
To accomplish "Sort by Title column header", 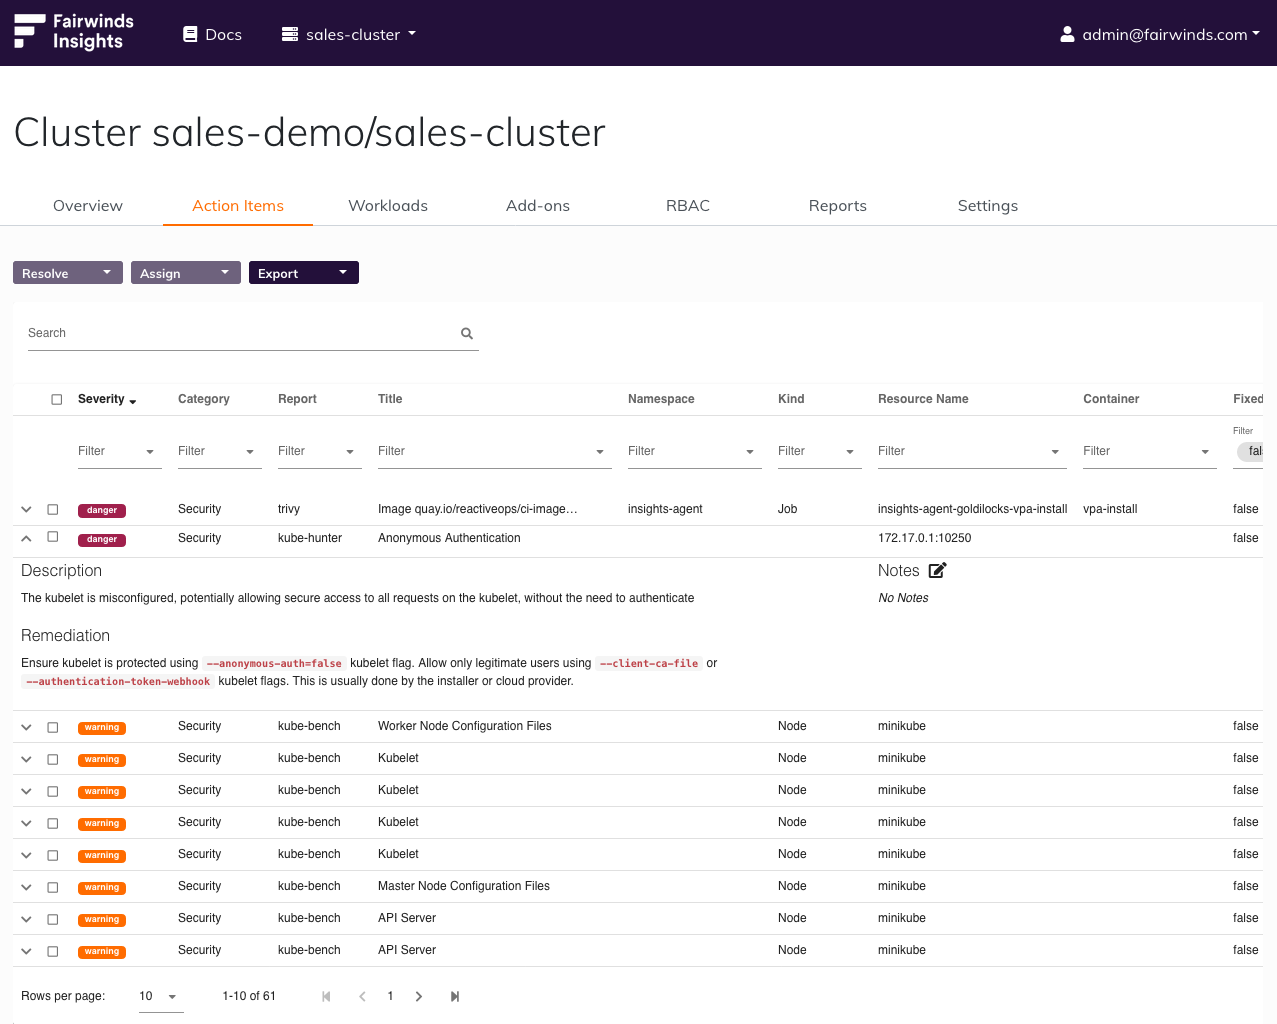I will click(x=390, y=399).
